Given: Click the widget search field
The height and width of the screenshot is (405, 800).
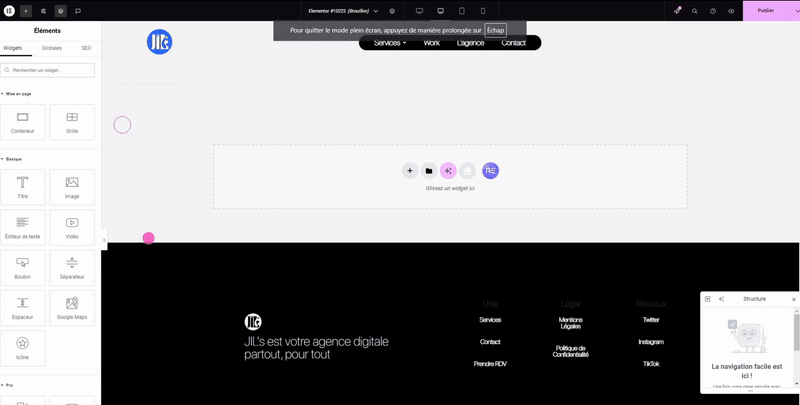Looking at the screenshot, I should (x=48, y=70).
